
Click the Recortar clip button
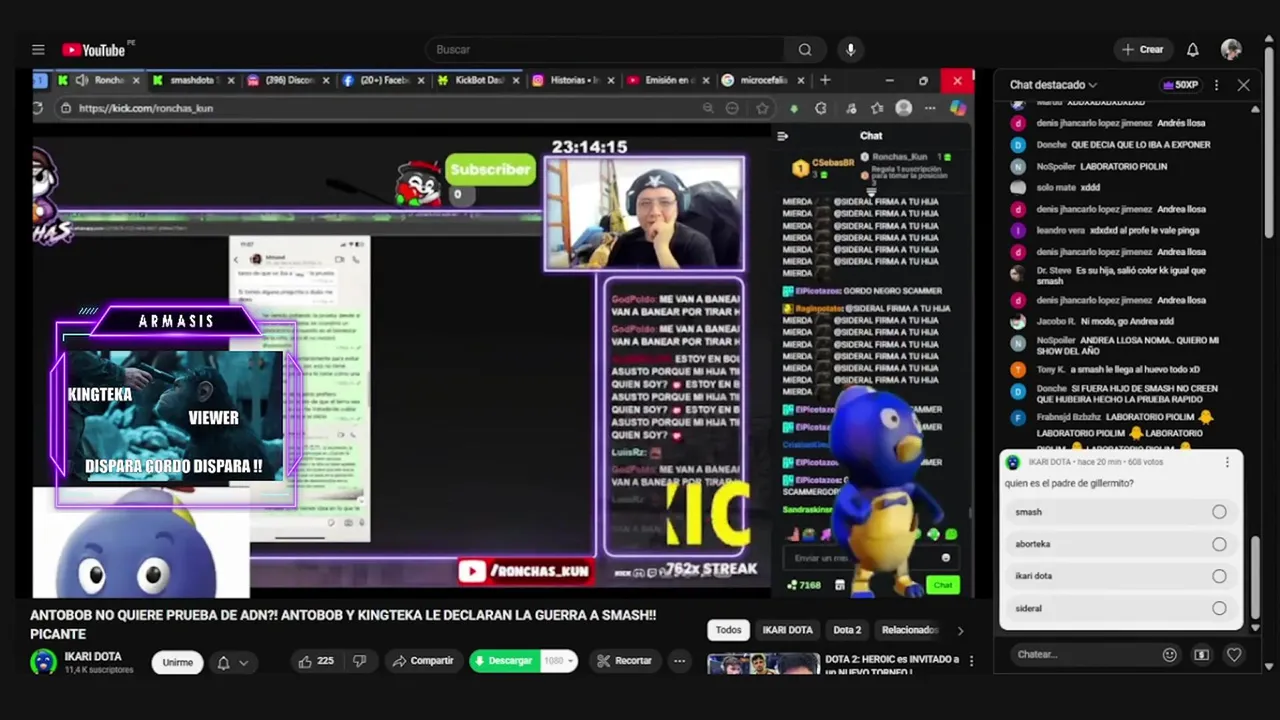click(624, 661)
